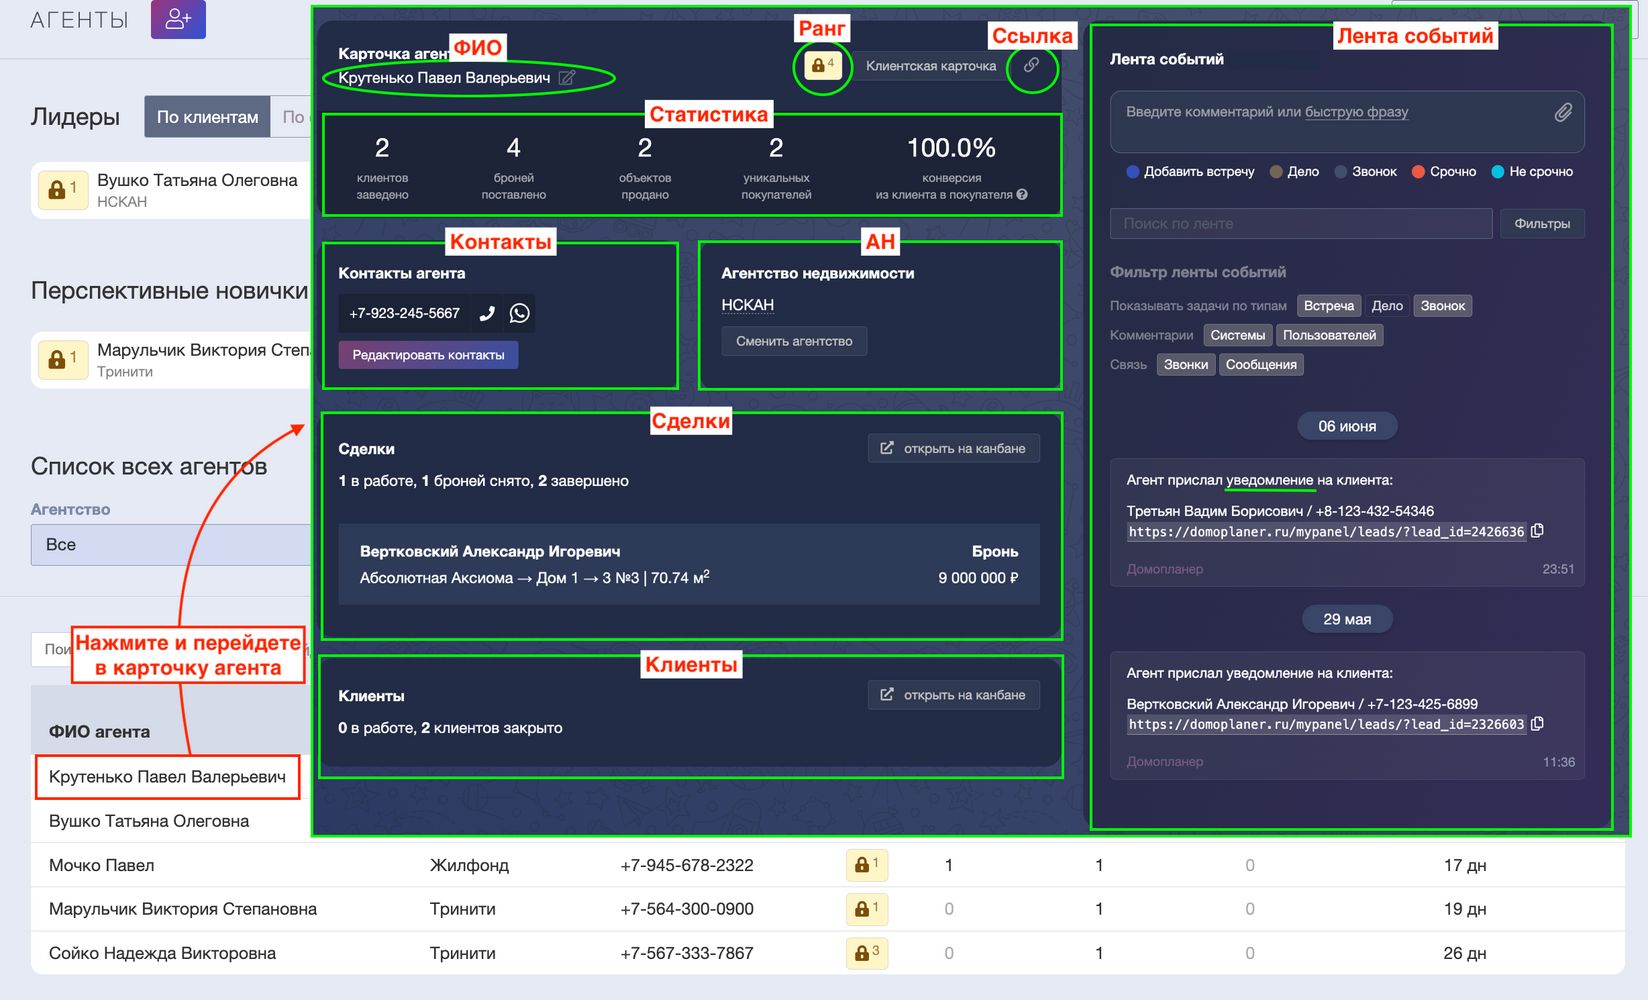Image resolution: width=1648 pixels, height=1000 pixels.
Task: Switch leaders to По клиентам tab
Action: click(x=207, y=117)
